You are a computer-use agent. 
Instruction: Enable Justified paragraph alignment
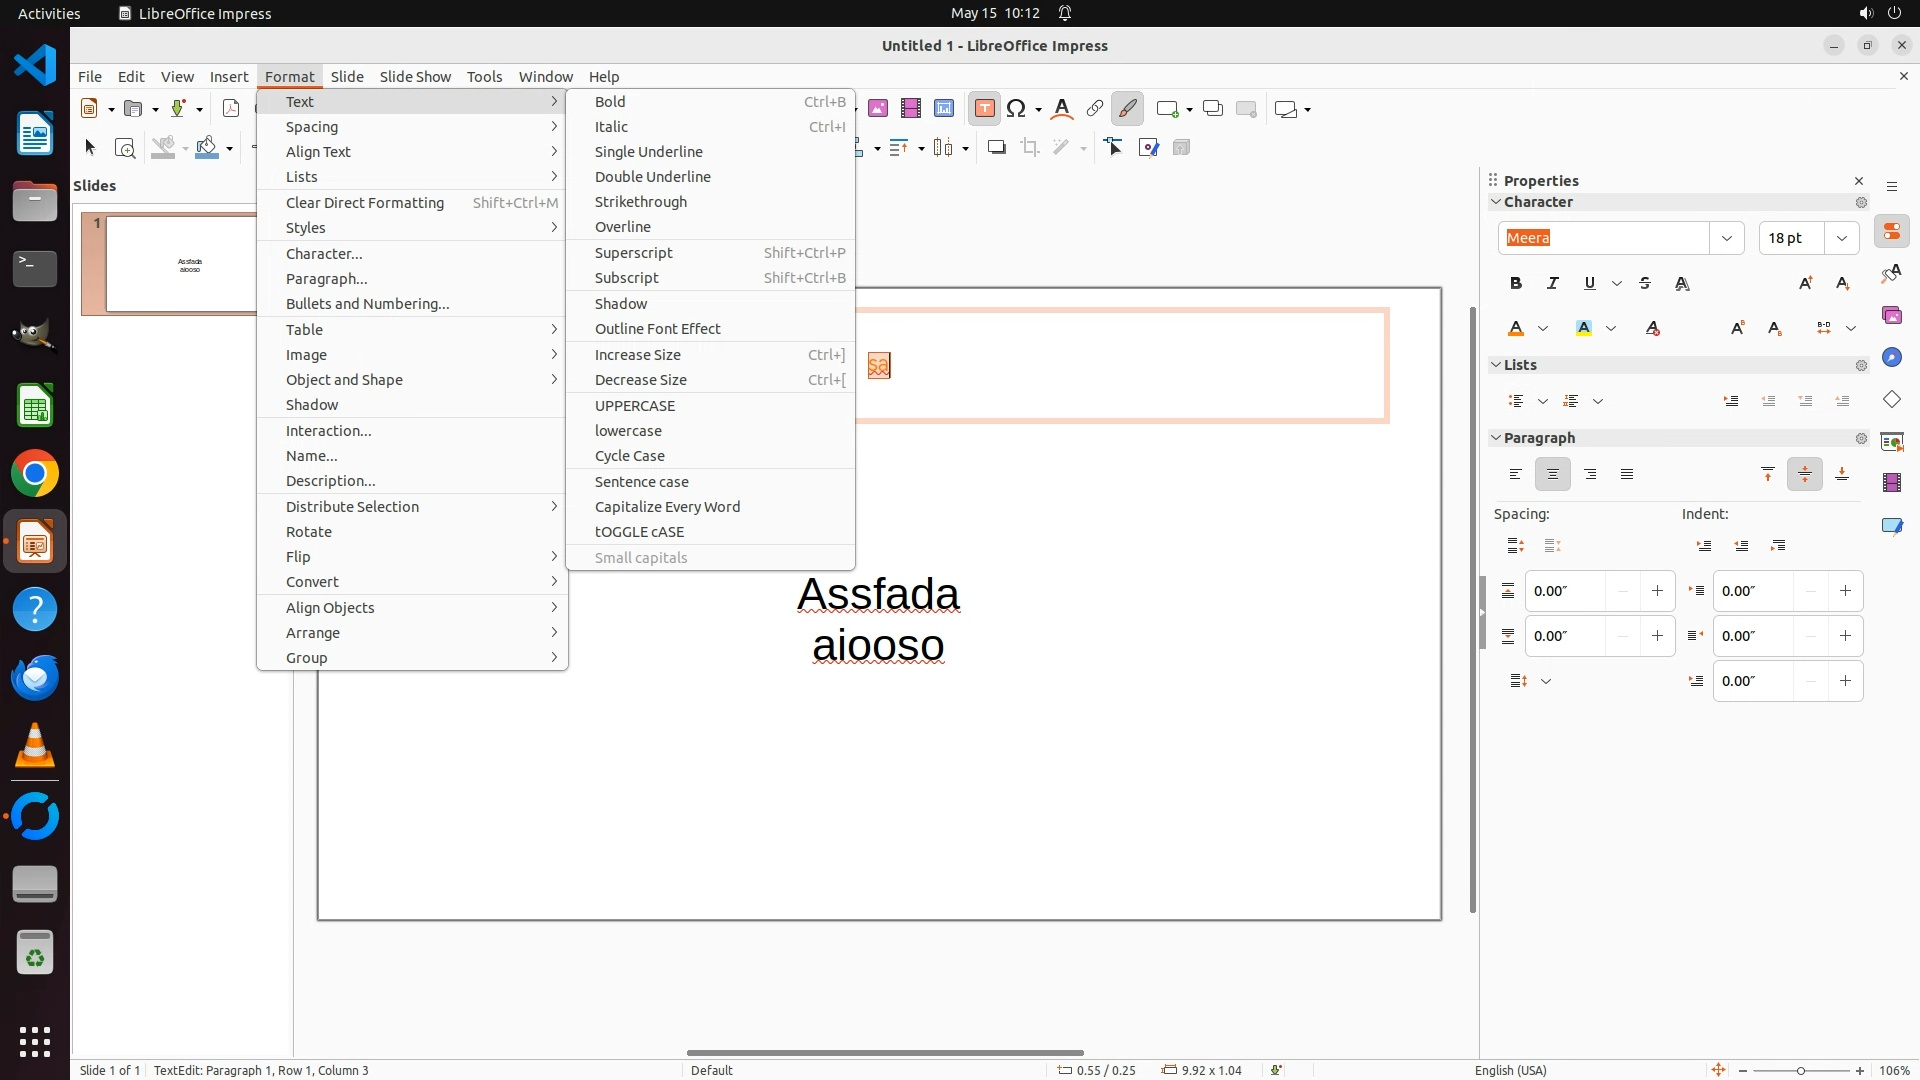(1627, 475)
